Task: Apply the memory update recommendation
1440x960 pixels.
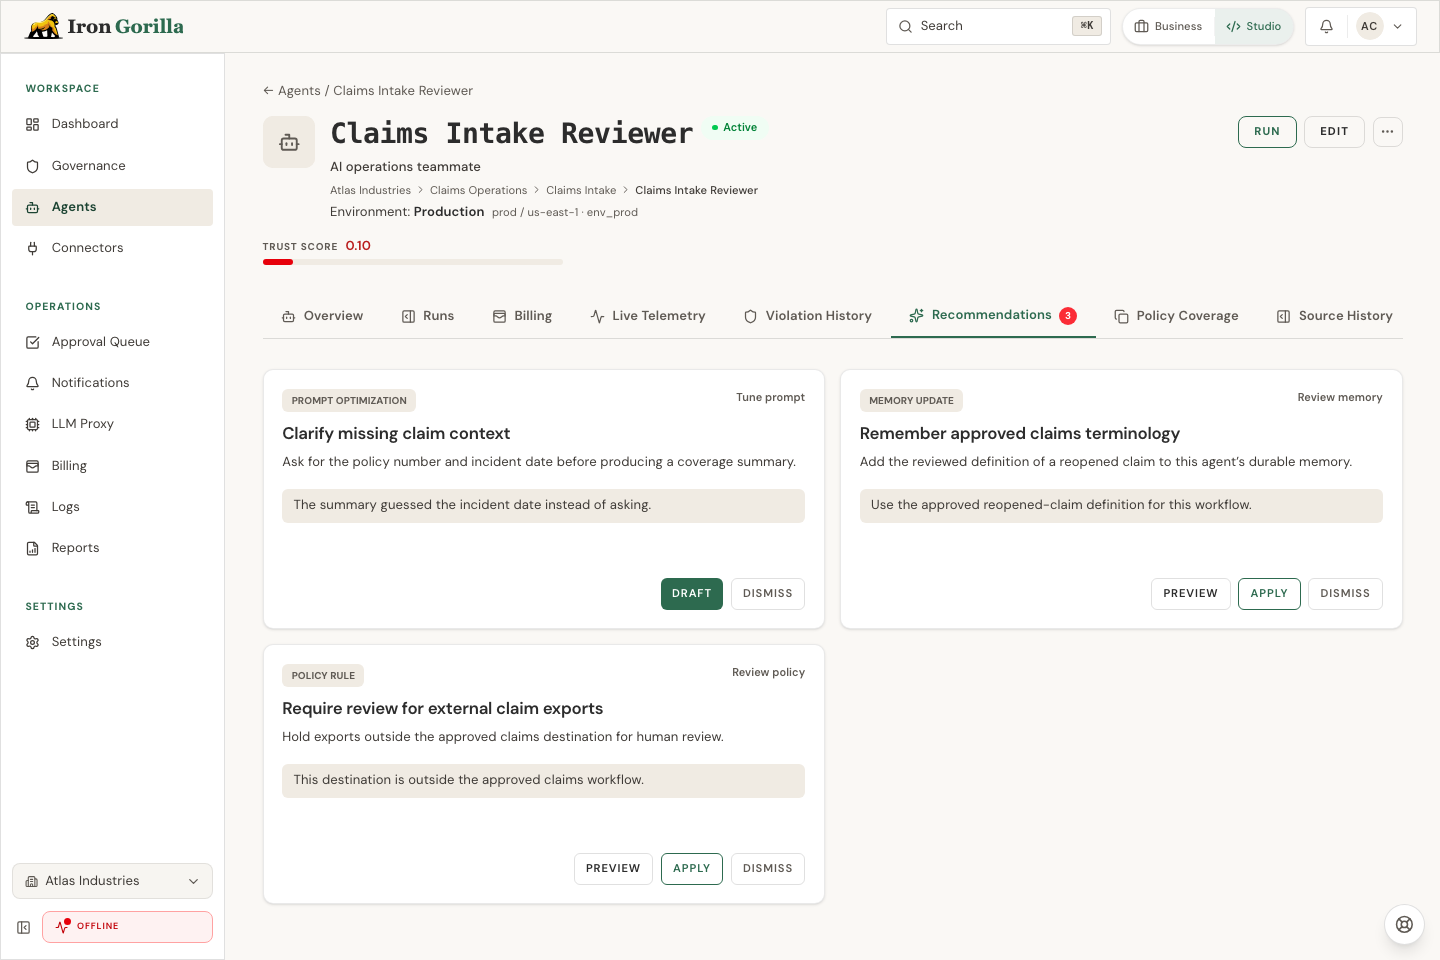Action: [x=1269, y=594]
